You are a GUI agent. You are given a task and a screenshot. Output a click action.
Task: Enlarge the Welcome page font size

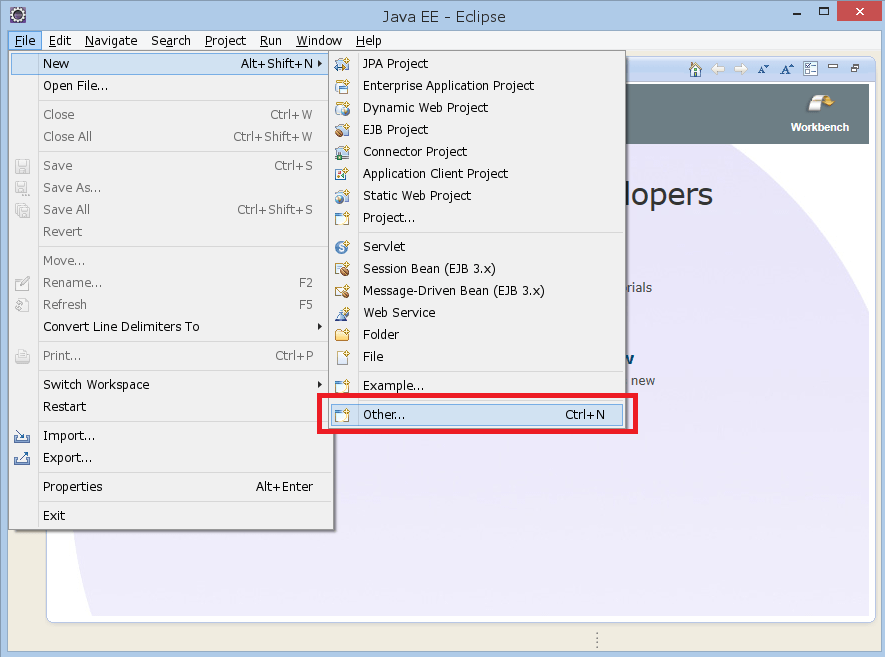tap(787, 69)
